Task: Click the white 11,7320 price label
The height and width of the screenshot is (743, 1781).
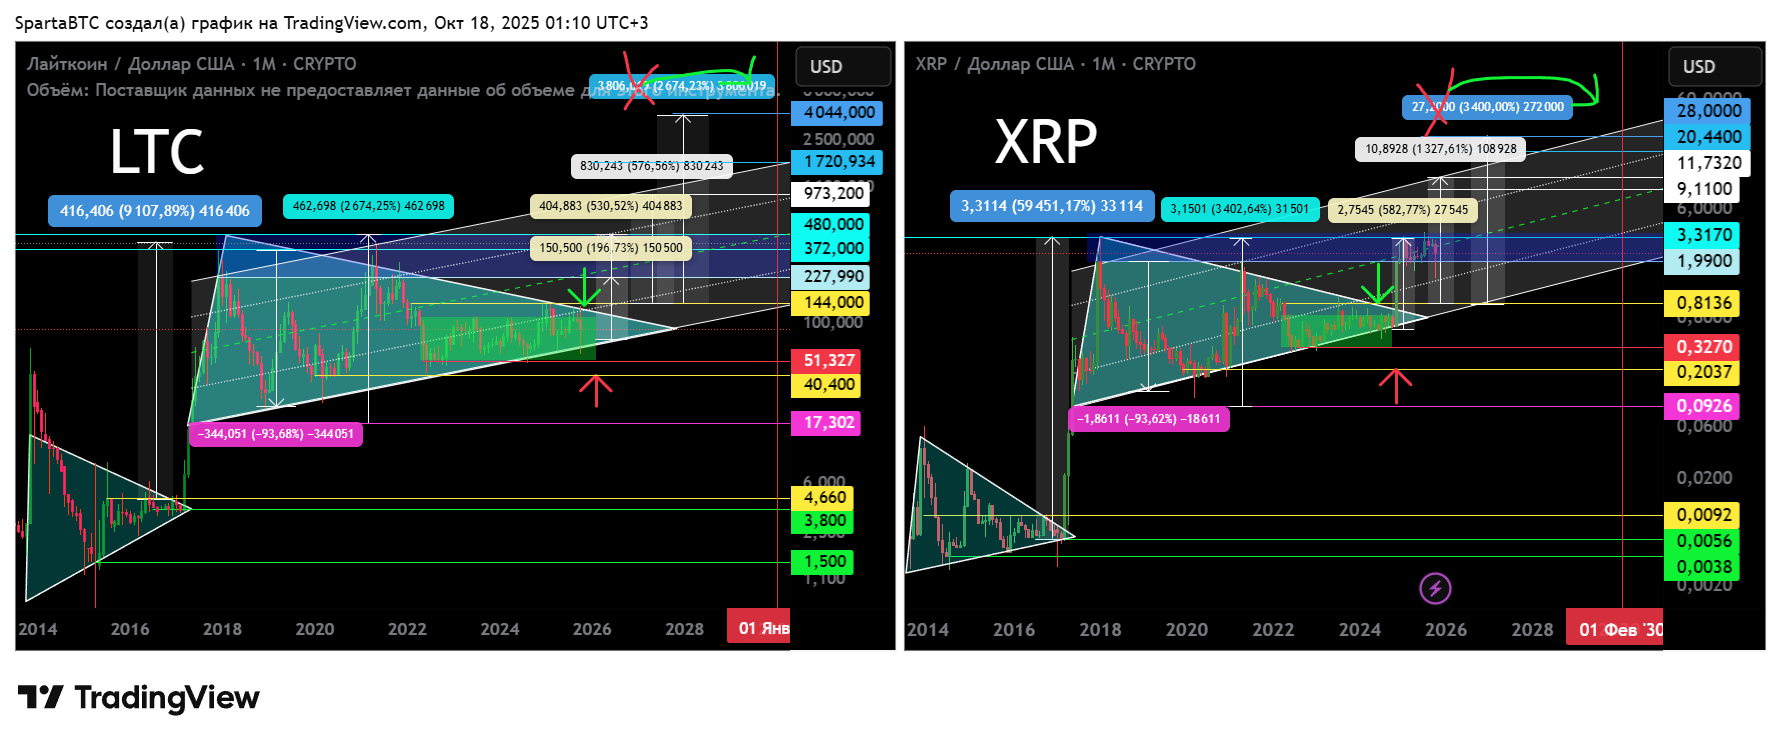Action: [x=1707, y=162]
